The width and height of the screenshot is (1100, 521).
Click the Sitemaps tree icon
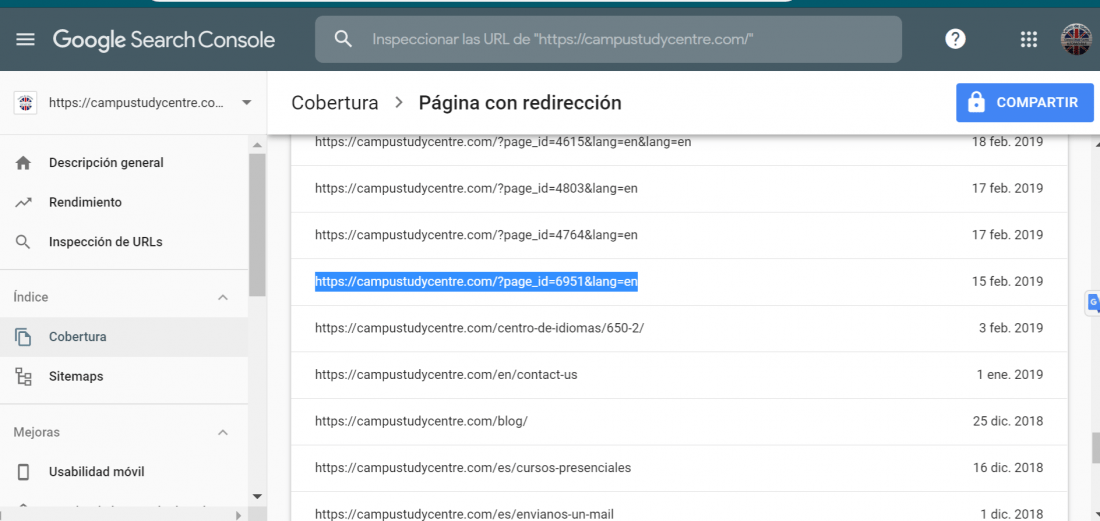tap(23, 377)
